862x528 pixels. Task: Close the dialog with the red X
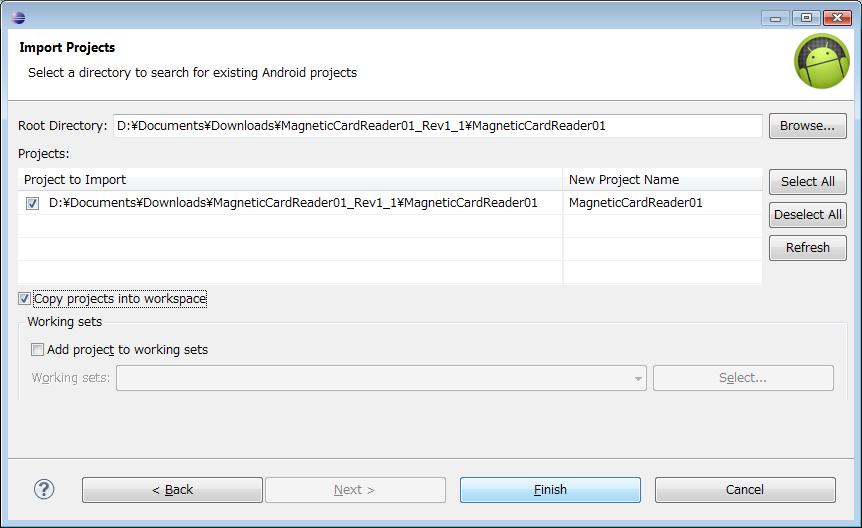point(837,18)
